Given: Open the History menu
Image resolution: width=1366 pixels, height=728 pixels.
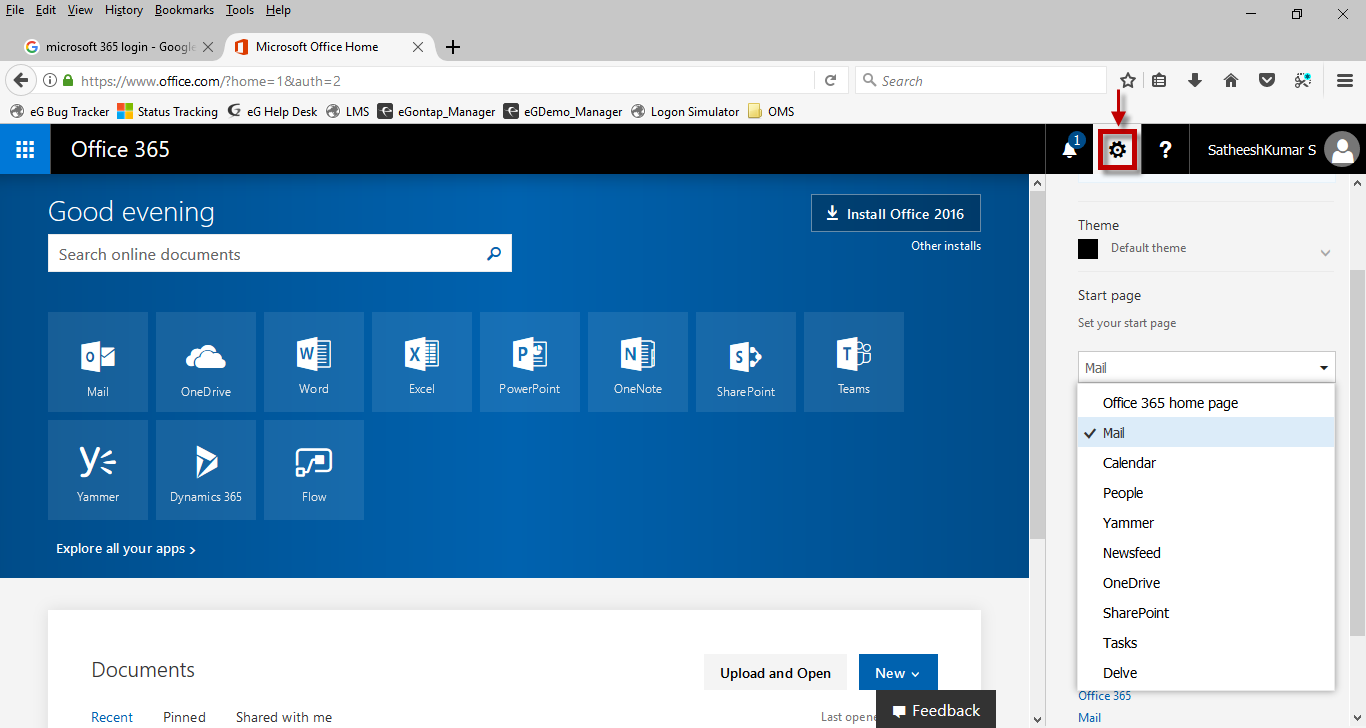Looking at the screenshot, I should tap(123, 10).
